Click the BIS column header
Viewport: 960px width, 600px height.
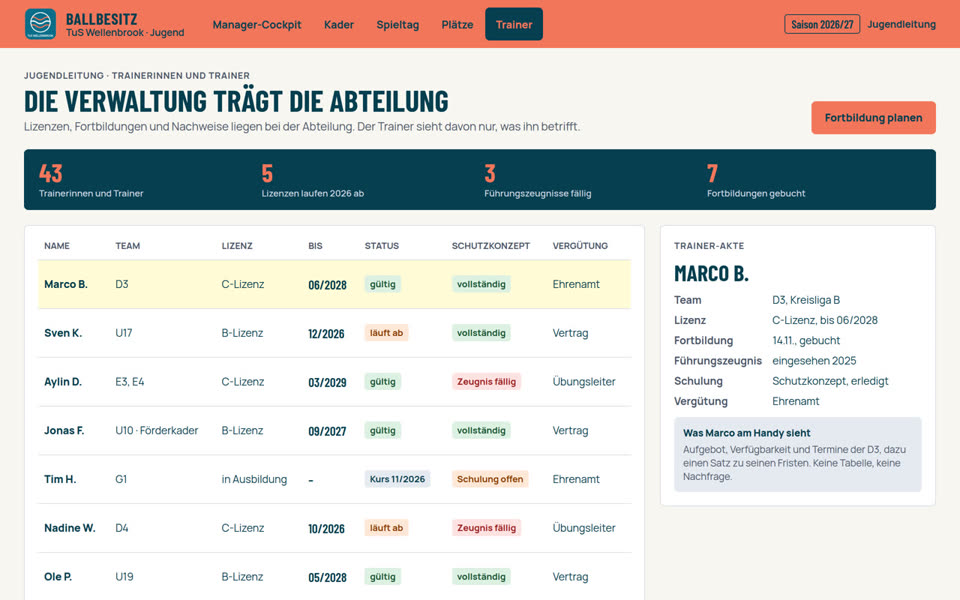click(x=315, y=246)
